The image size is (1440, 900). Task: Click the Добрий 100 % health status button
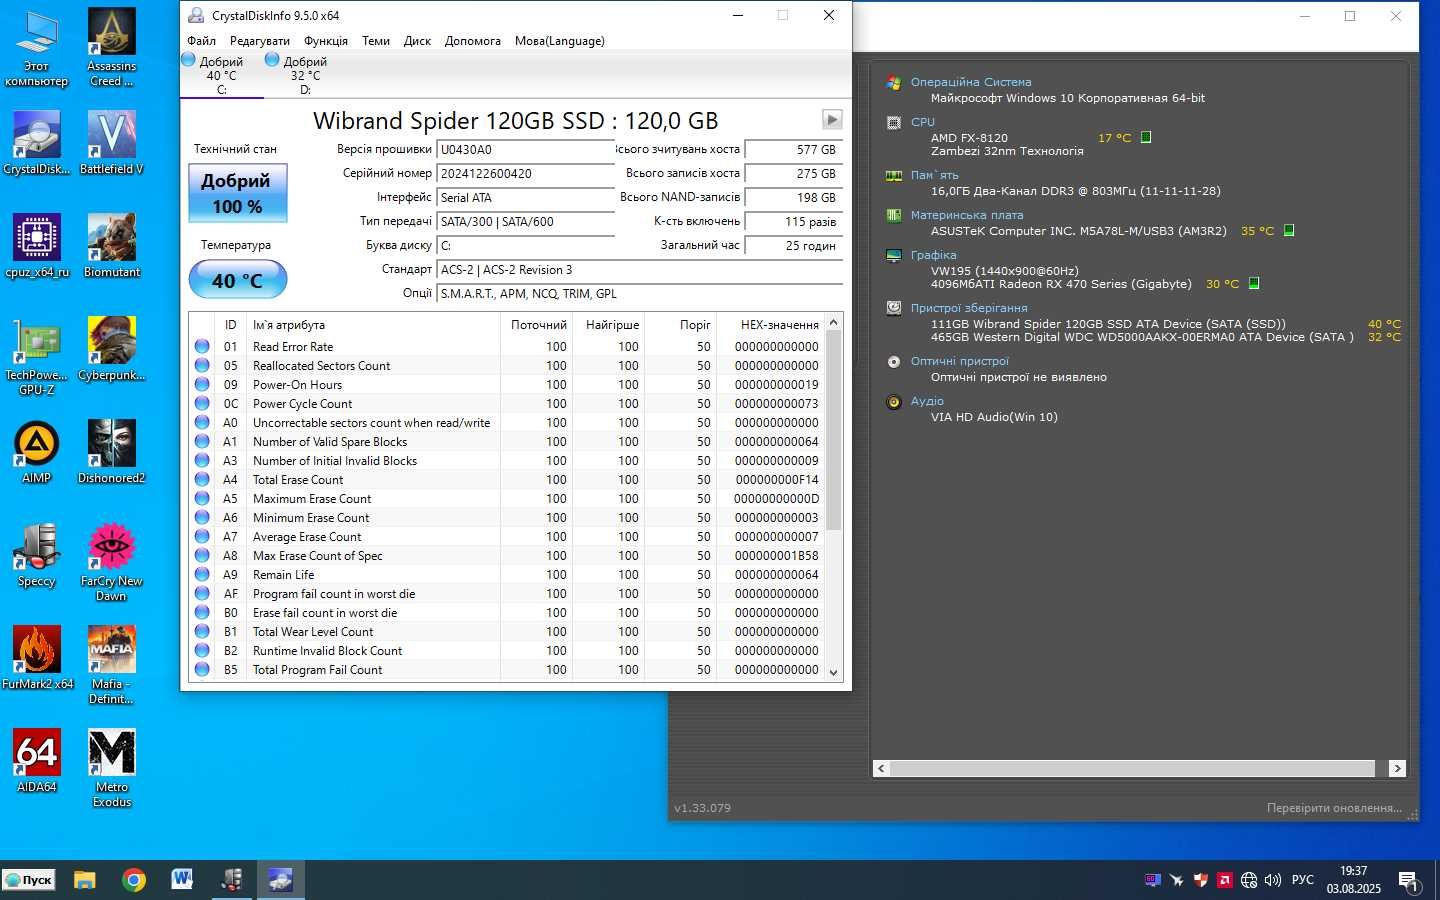238,193
